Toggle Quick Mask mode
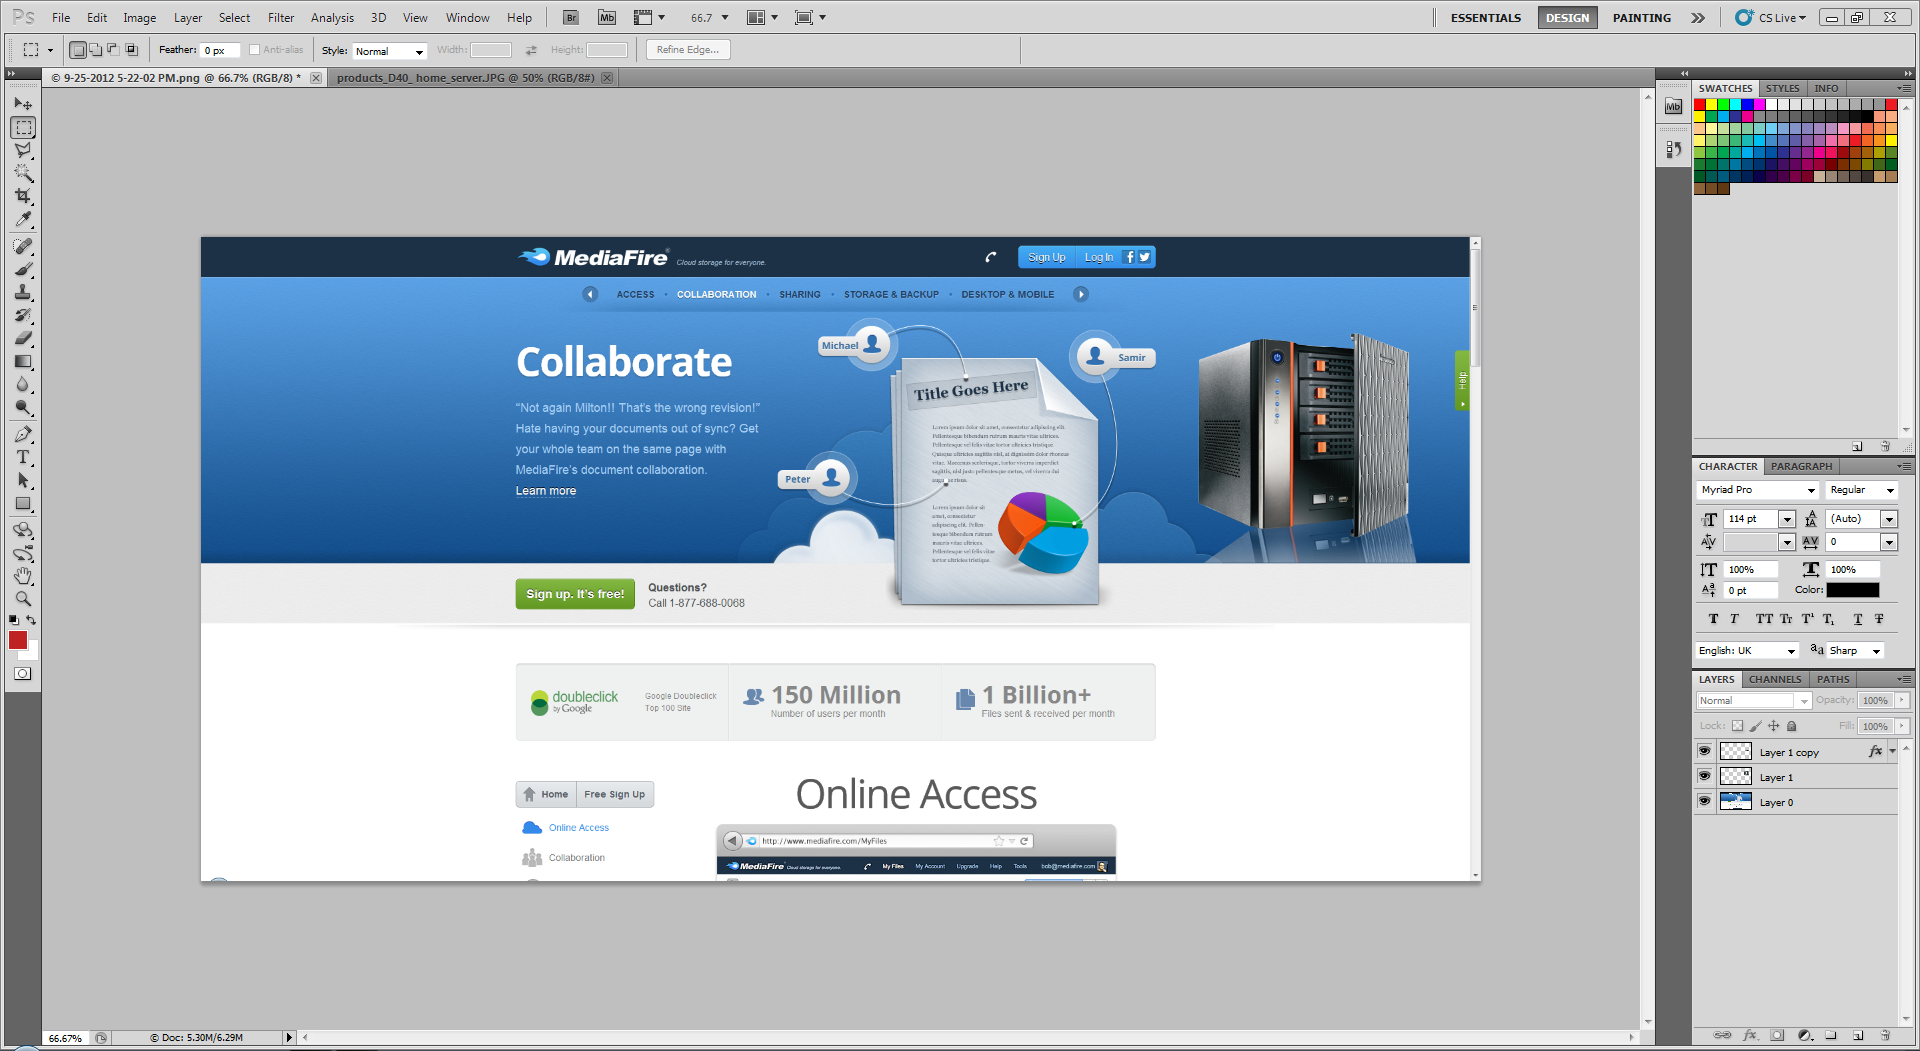This screenshot has height=1051, width=1920. [23, 674]
